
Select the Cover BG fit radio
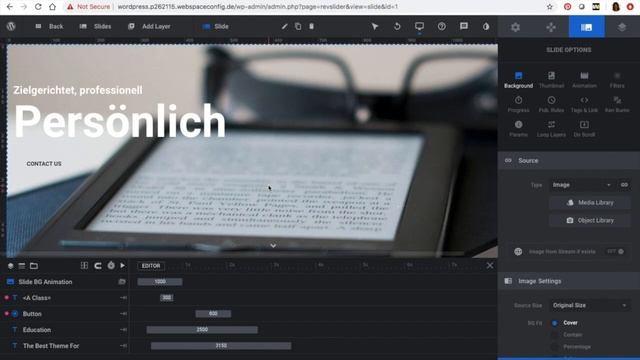click(x=555, y=323)
